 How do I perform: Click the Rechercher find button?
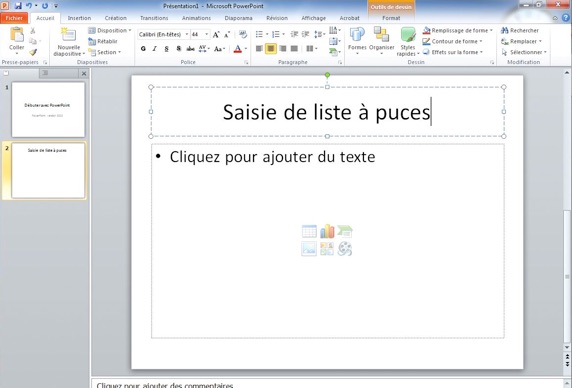click(x=520, y=31)
